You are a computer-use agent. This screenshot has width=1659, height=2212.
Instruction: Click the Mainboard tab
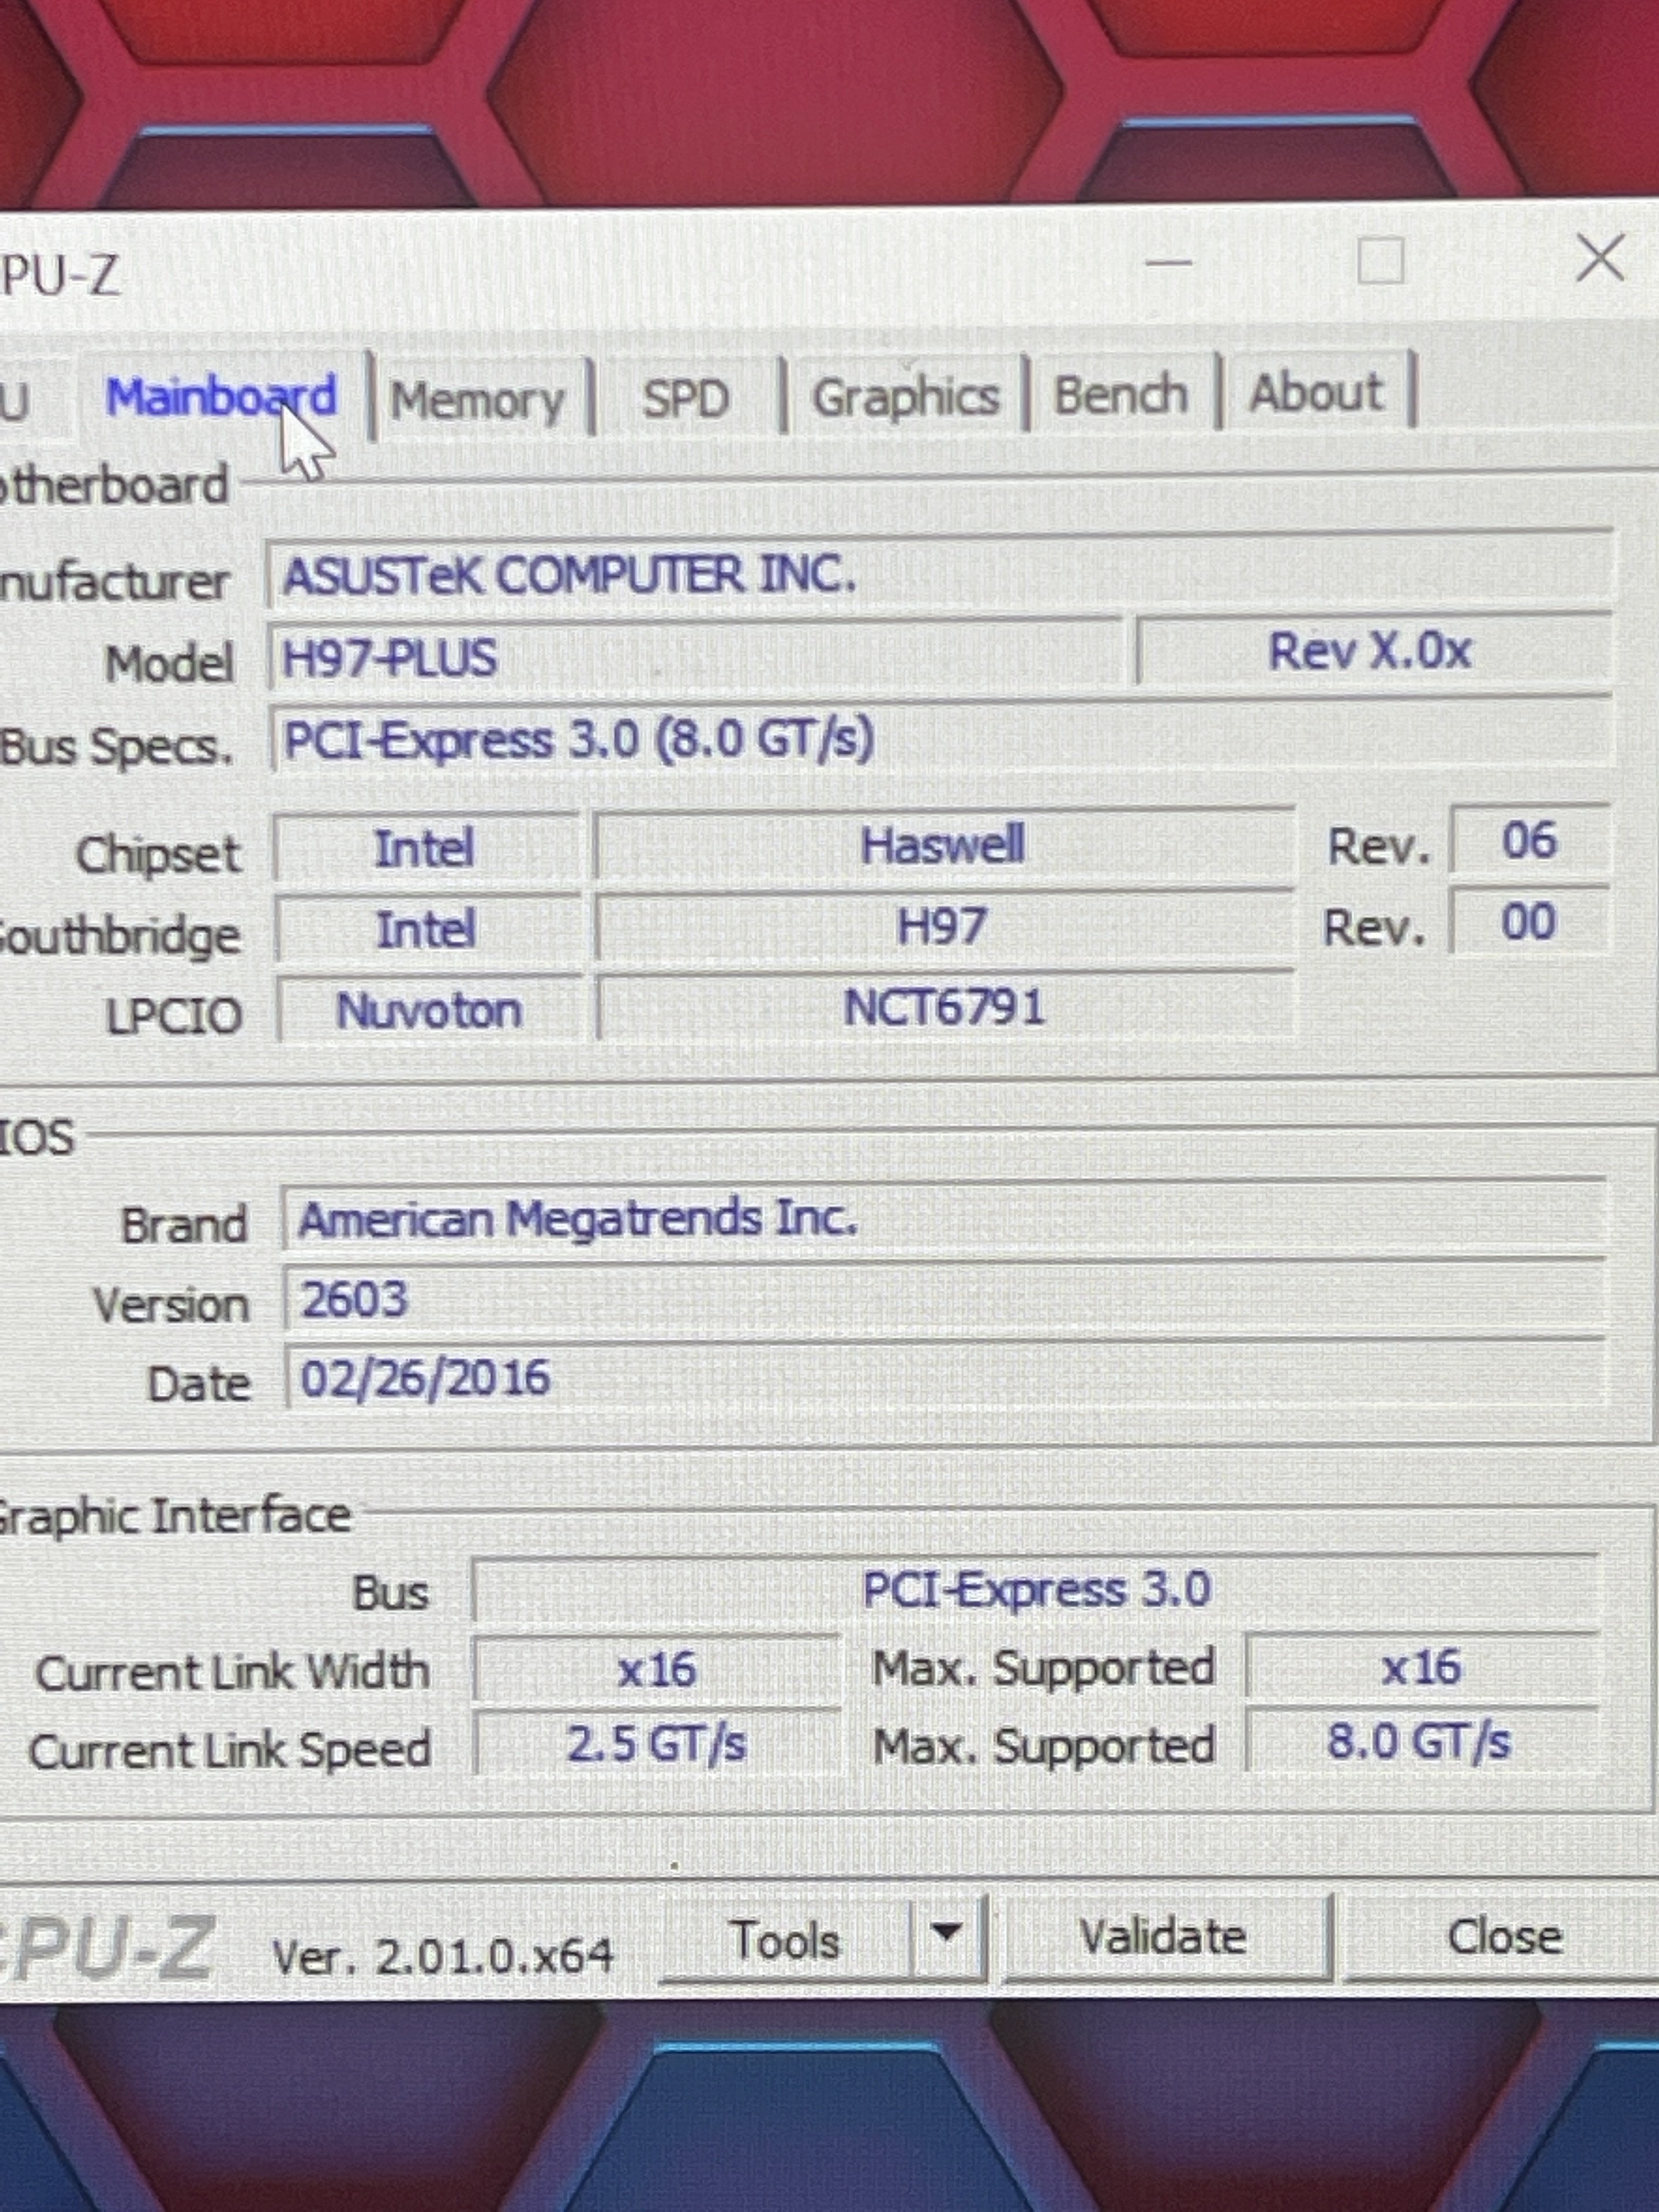point(220,397)
